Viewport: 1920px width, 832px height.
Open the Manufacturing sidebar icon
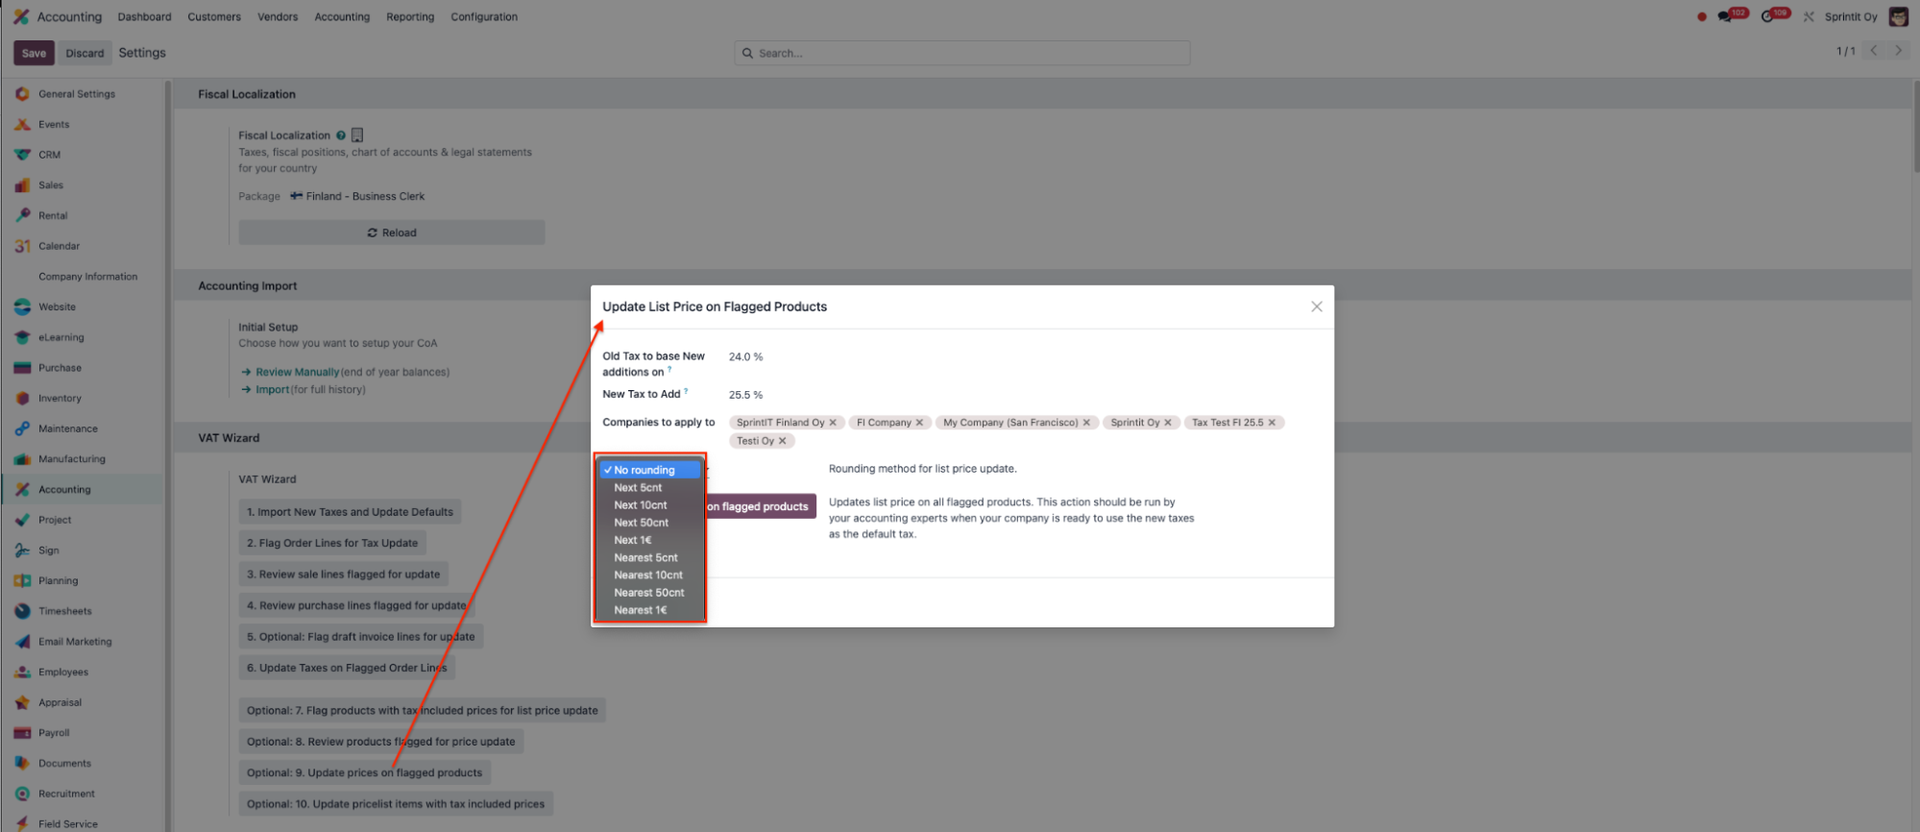pos(22,459)
